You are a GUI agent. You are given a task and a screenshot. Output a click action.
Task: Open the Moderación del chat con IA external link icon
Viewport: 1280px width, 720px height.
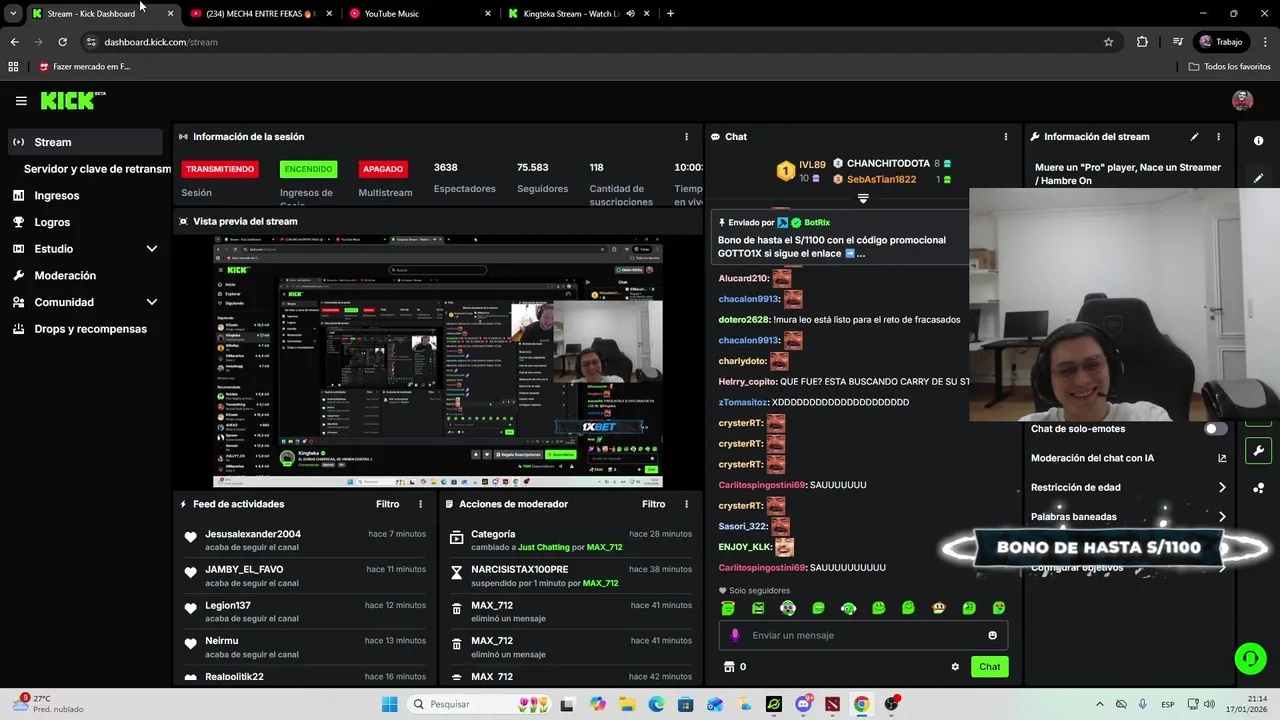tap(1222, 458)
